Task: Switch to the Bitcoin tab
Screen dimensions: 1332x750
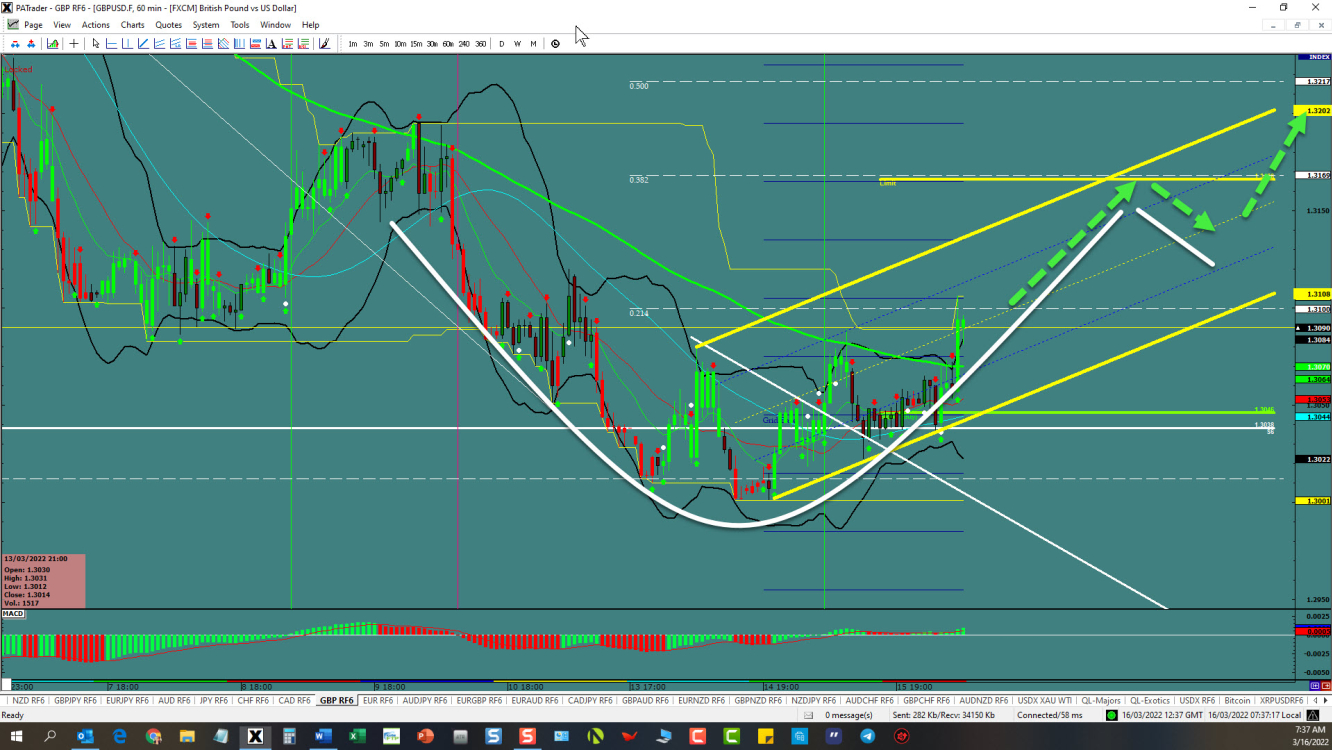Action: (x=1237, y=700)
